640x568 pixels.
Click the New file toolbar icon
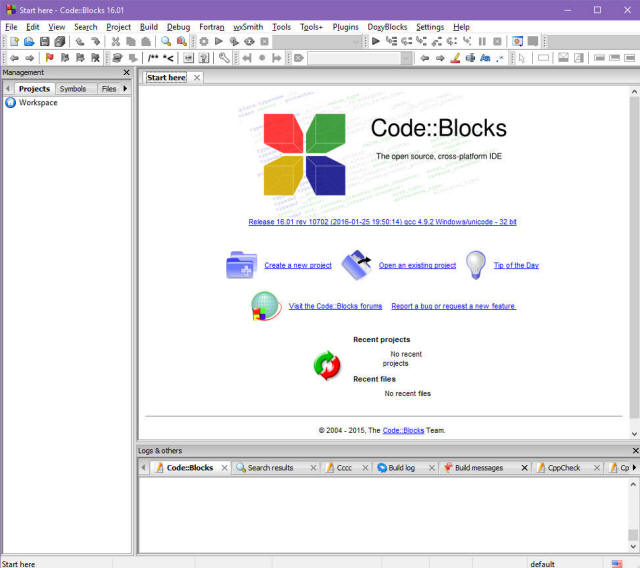(x=14, y=42)
